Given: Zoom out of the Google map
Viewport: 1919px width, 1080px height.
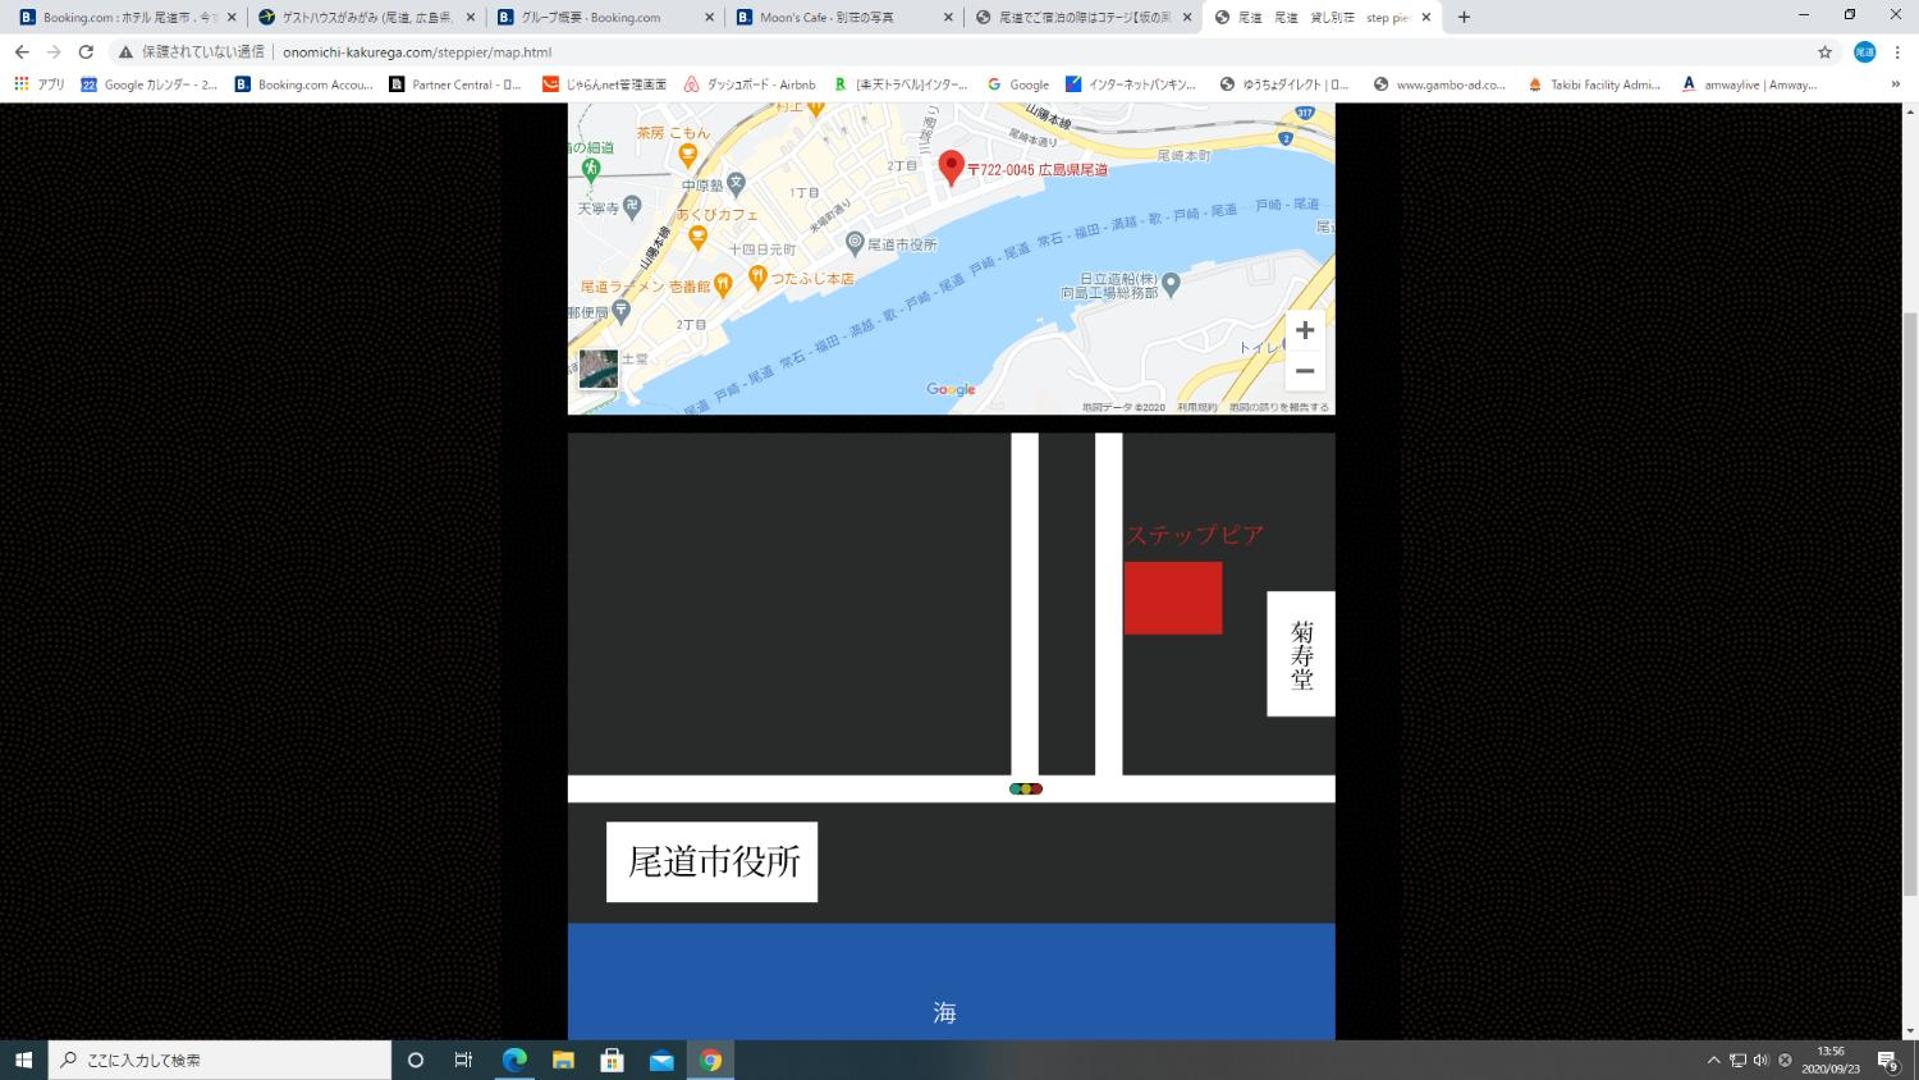Looking at the screenshot, I should (x=1304, y=371).
